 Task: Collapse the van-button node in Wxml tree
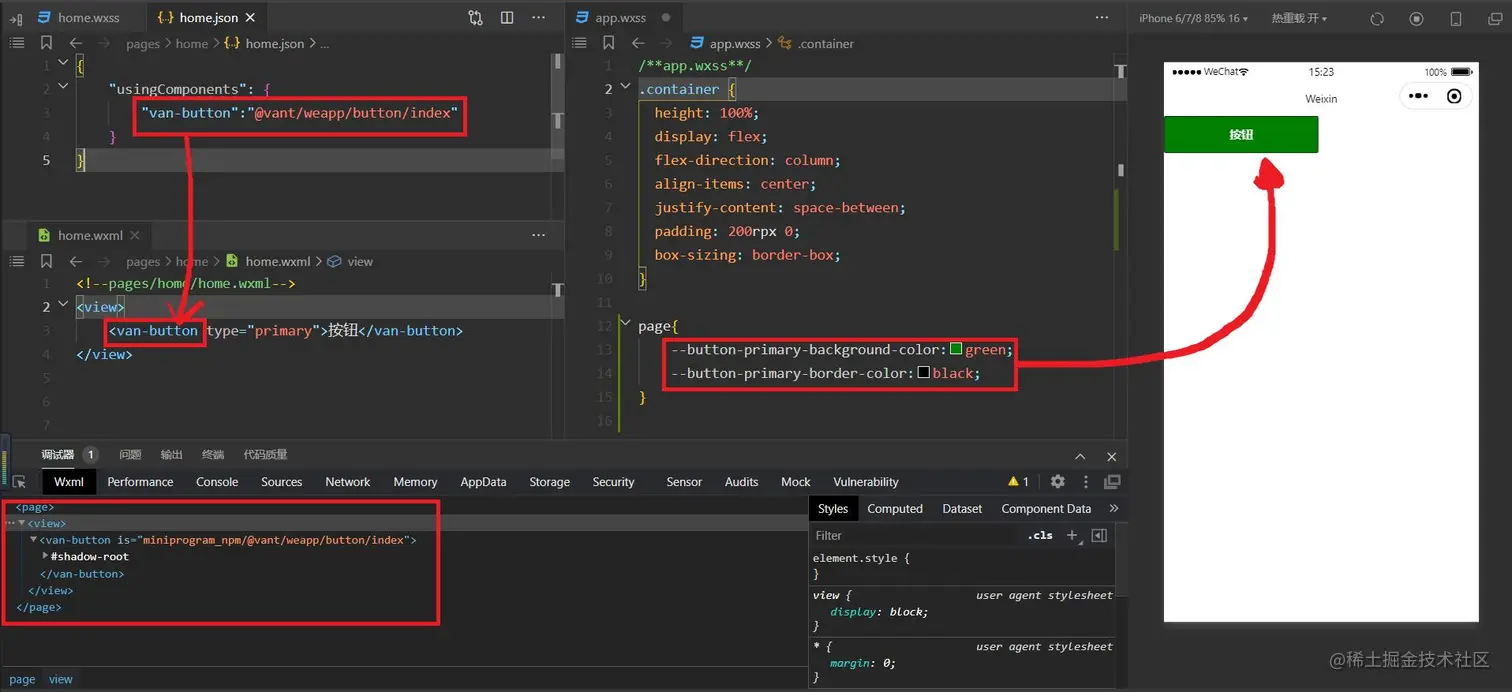(33, 540)
